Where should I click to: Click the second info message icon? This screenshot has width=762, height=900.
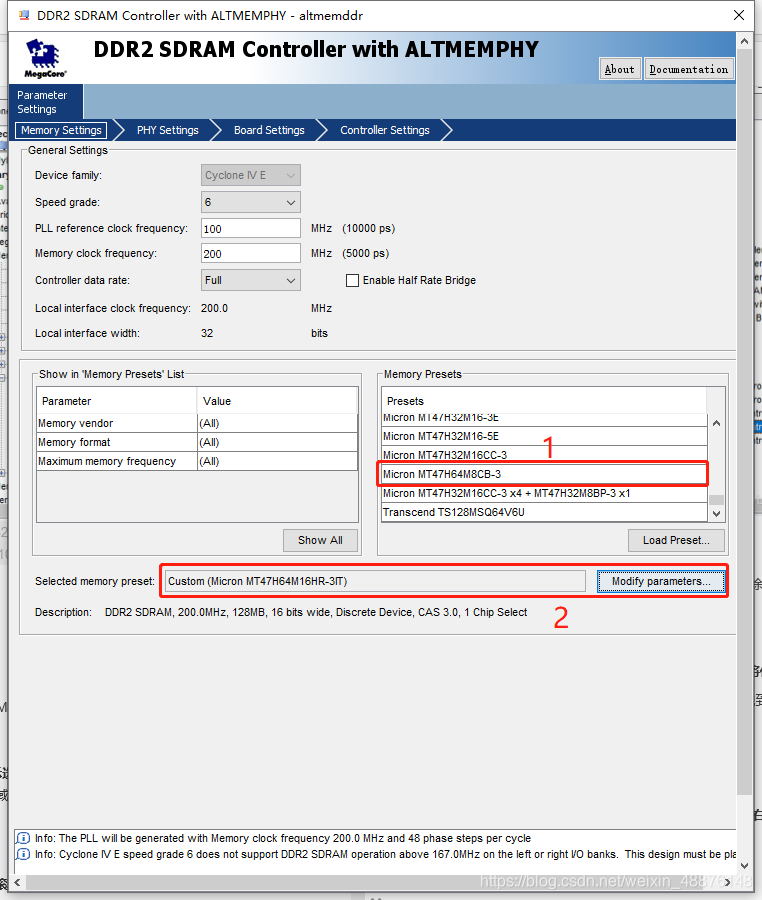[x=23, y=854]
